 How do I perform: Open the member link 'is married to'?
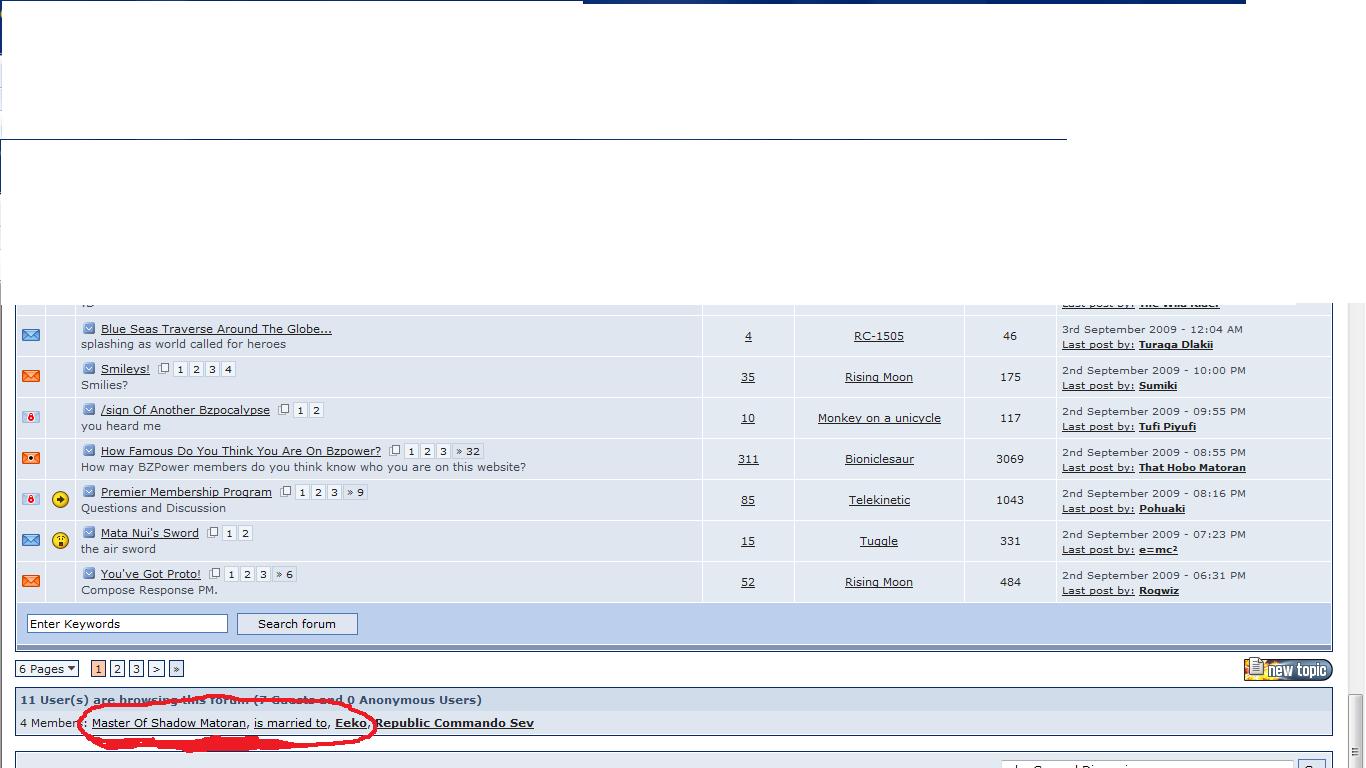click(x=290, y=723)
